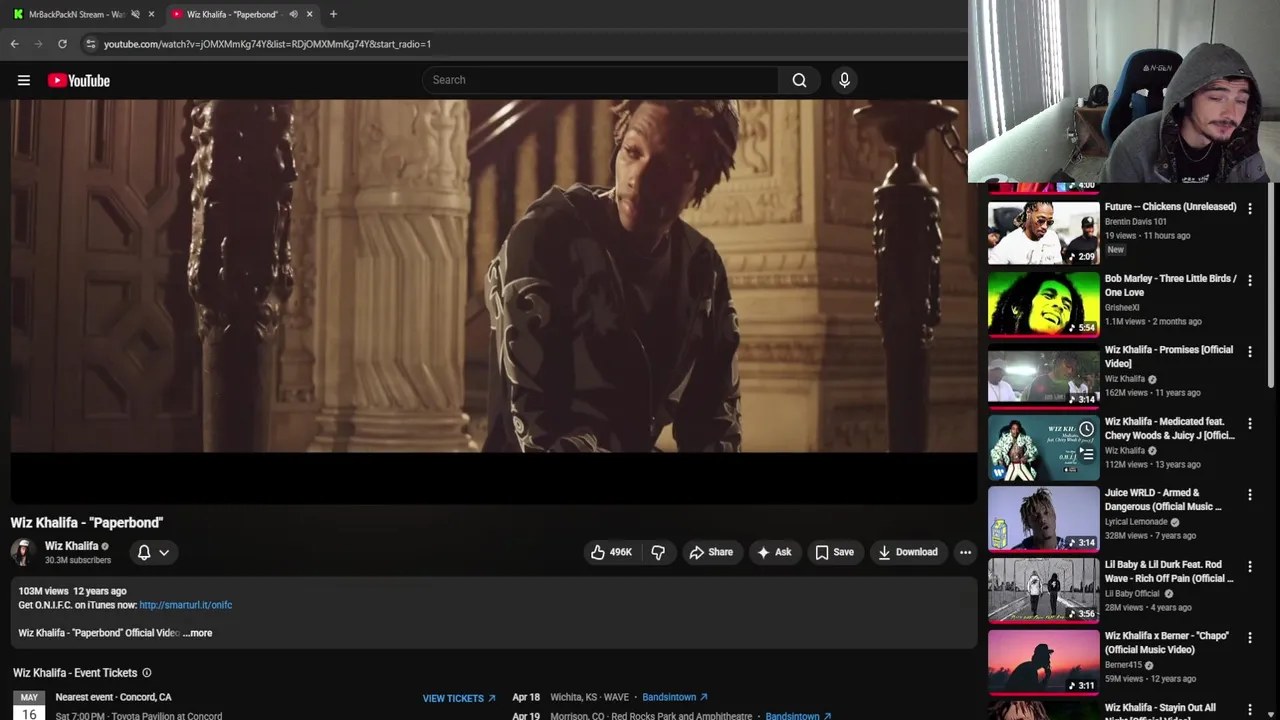Open the smarturl.it/onifc link
1280x720 pixels.
coord(186,605)
